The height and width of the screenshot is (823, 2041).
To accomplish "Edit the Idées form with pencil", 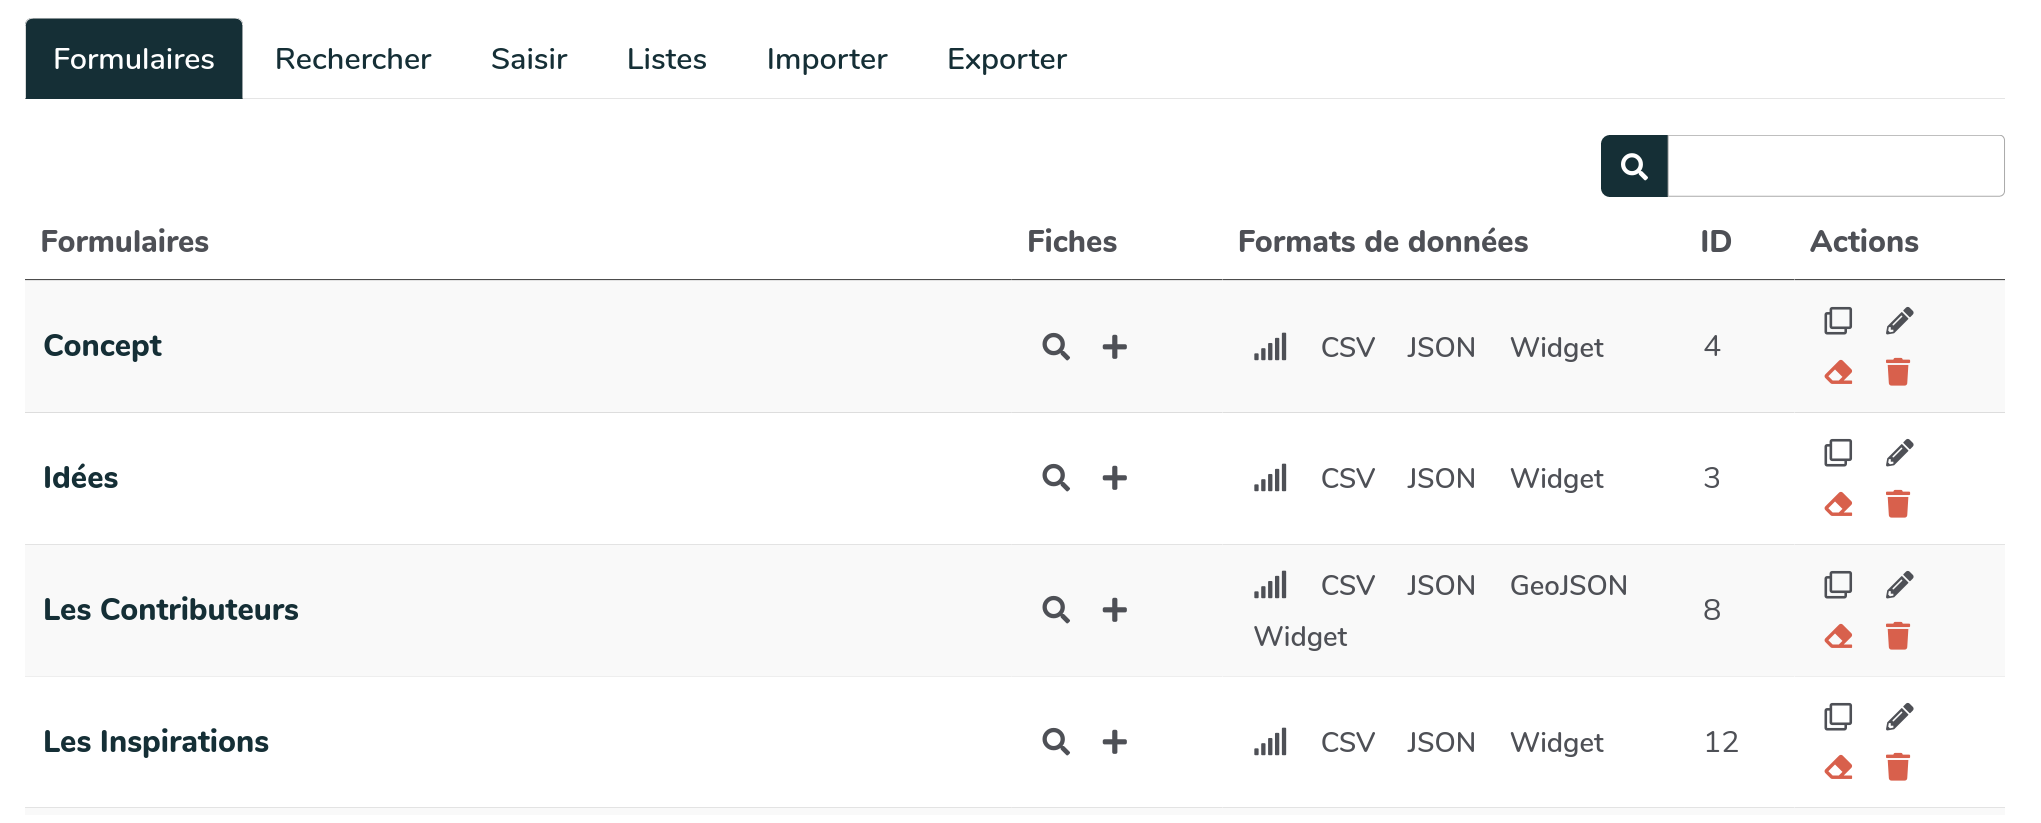I will (1899, 453).
